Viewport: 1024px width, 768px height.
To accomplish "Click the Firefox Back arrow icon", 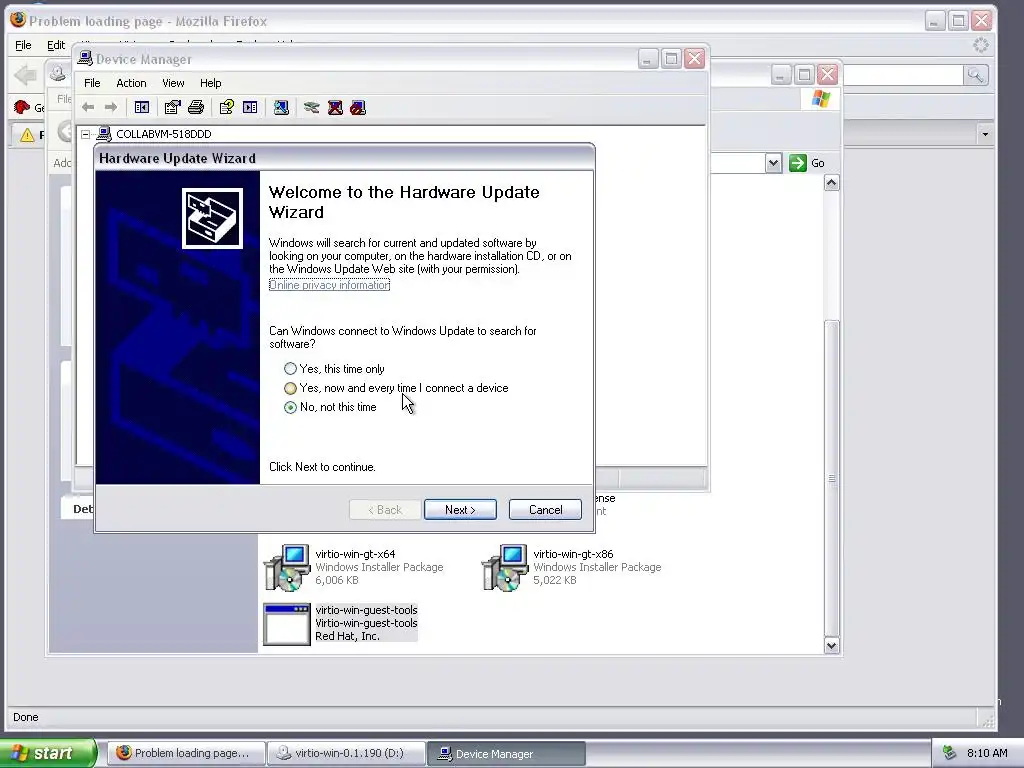I will click(25, 75).
